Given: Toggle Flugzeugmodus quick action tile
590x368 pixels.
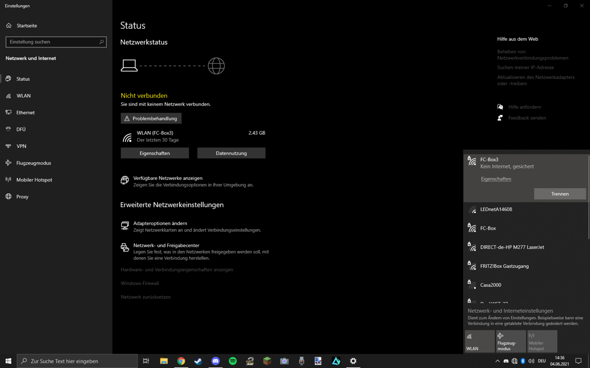Looking at the screenshot, I should coord(511,342).
